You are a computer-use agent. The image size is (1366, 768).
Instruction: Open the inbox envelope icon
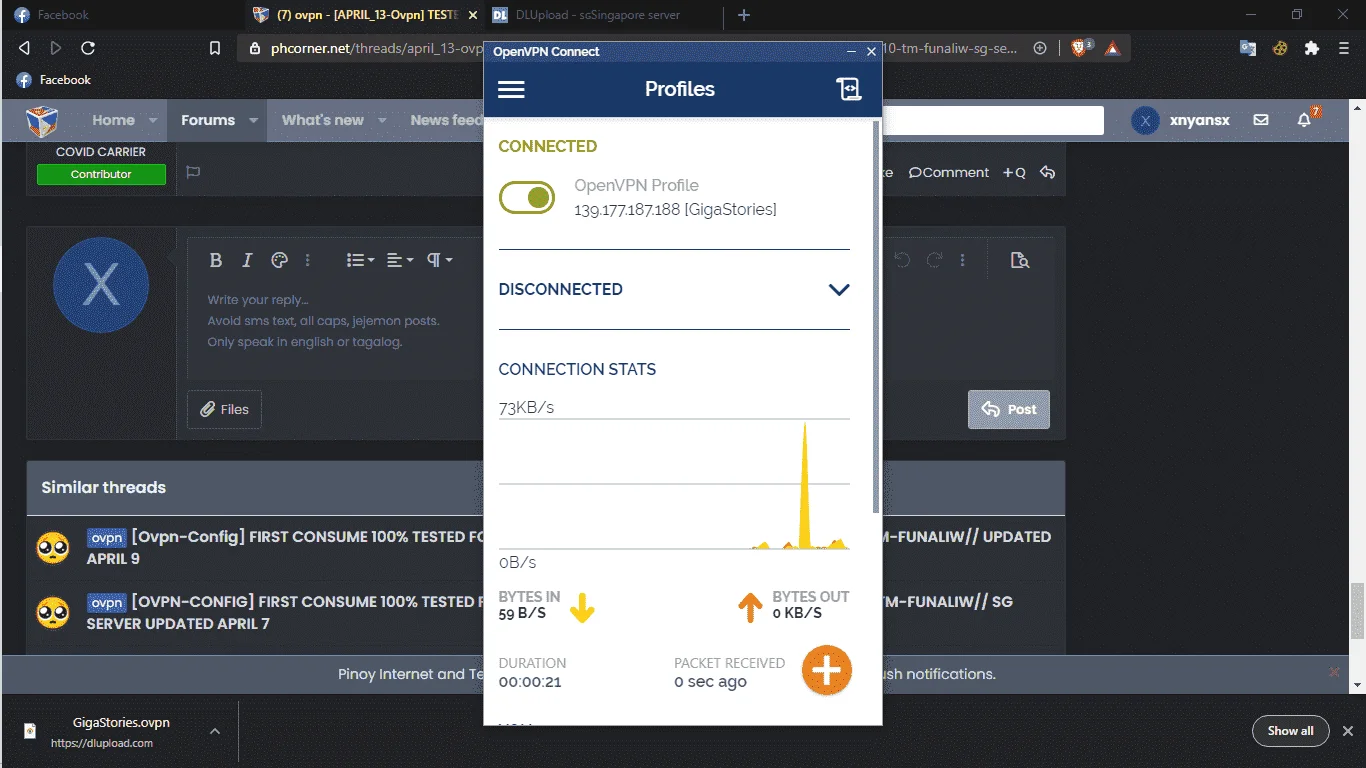(1261, 120)
